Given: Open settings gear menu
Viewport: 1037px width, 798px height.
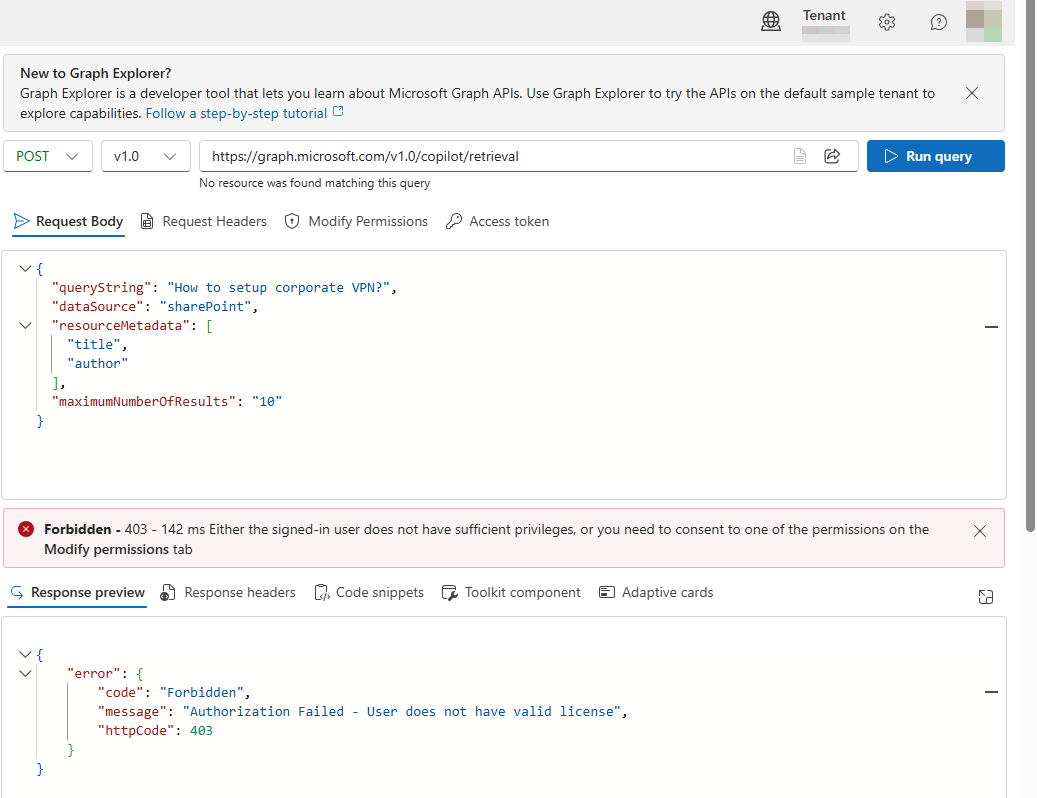Looking at the screenshot, I should click(887, 22).
